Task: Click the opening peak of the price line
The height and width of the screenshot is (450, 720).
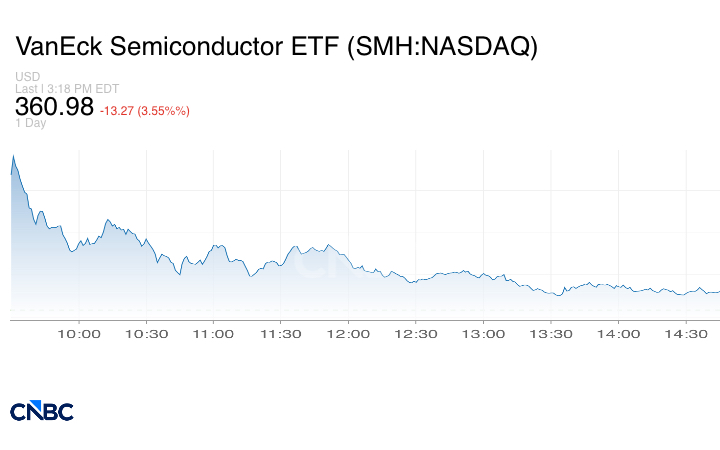Action: click(13, 156)
